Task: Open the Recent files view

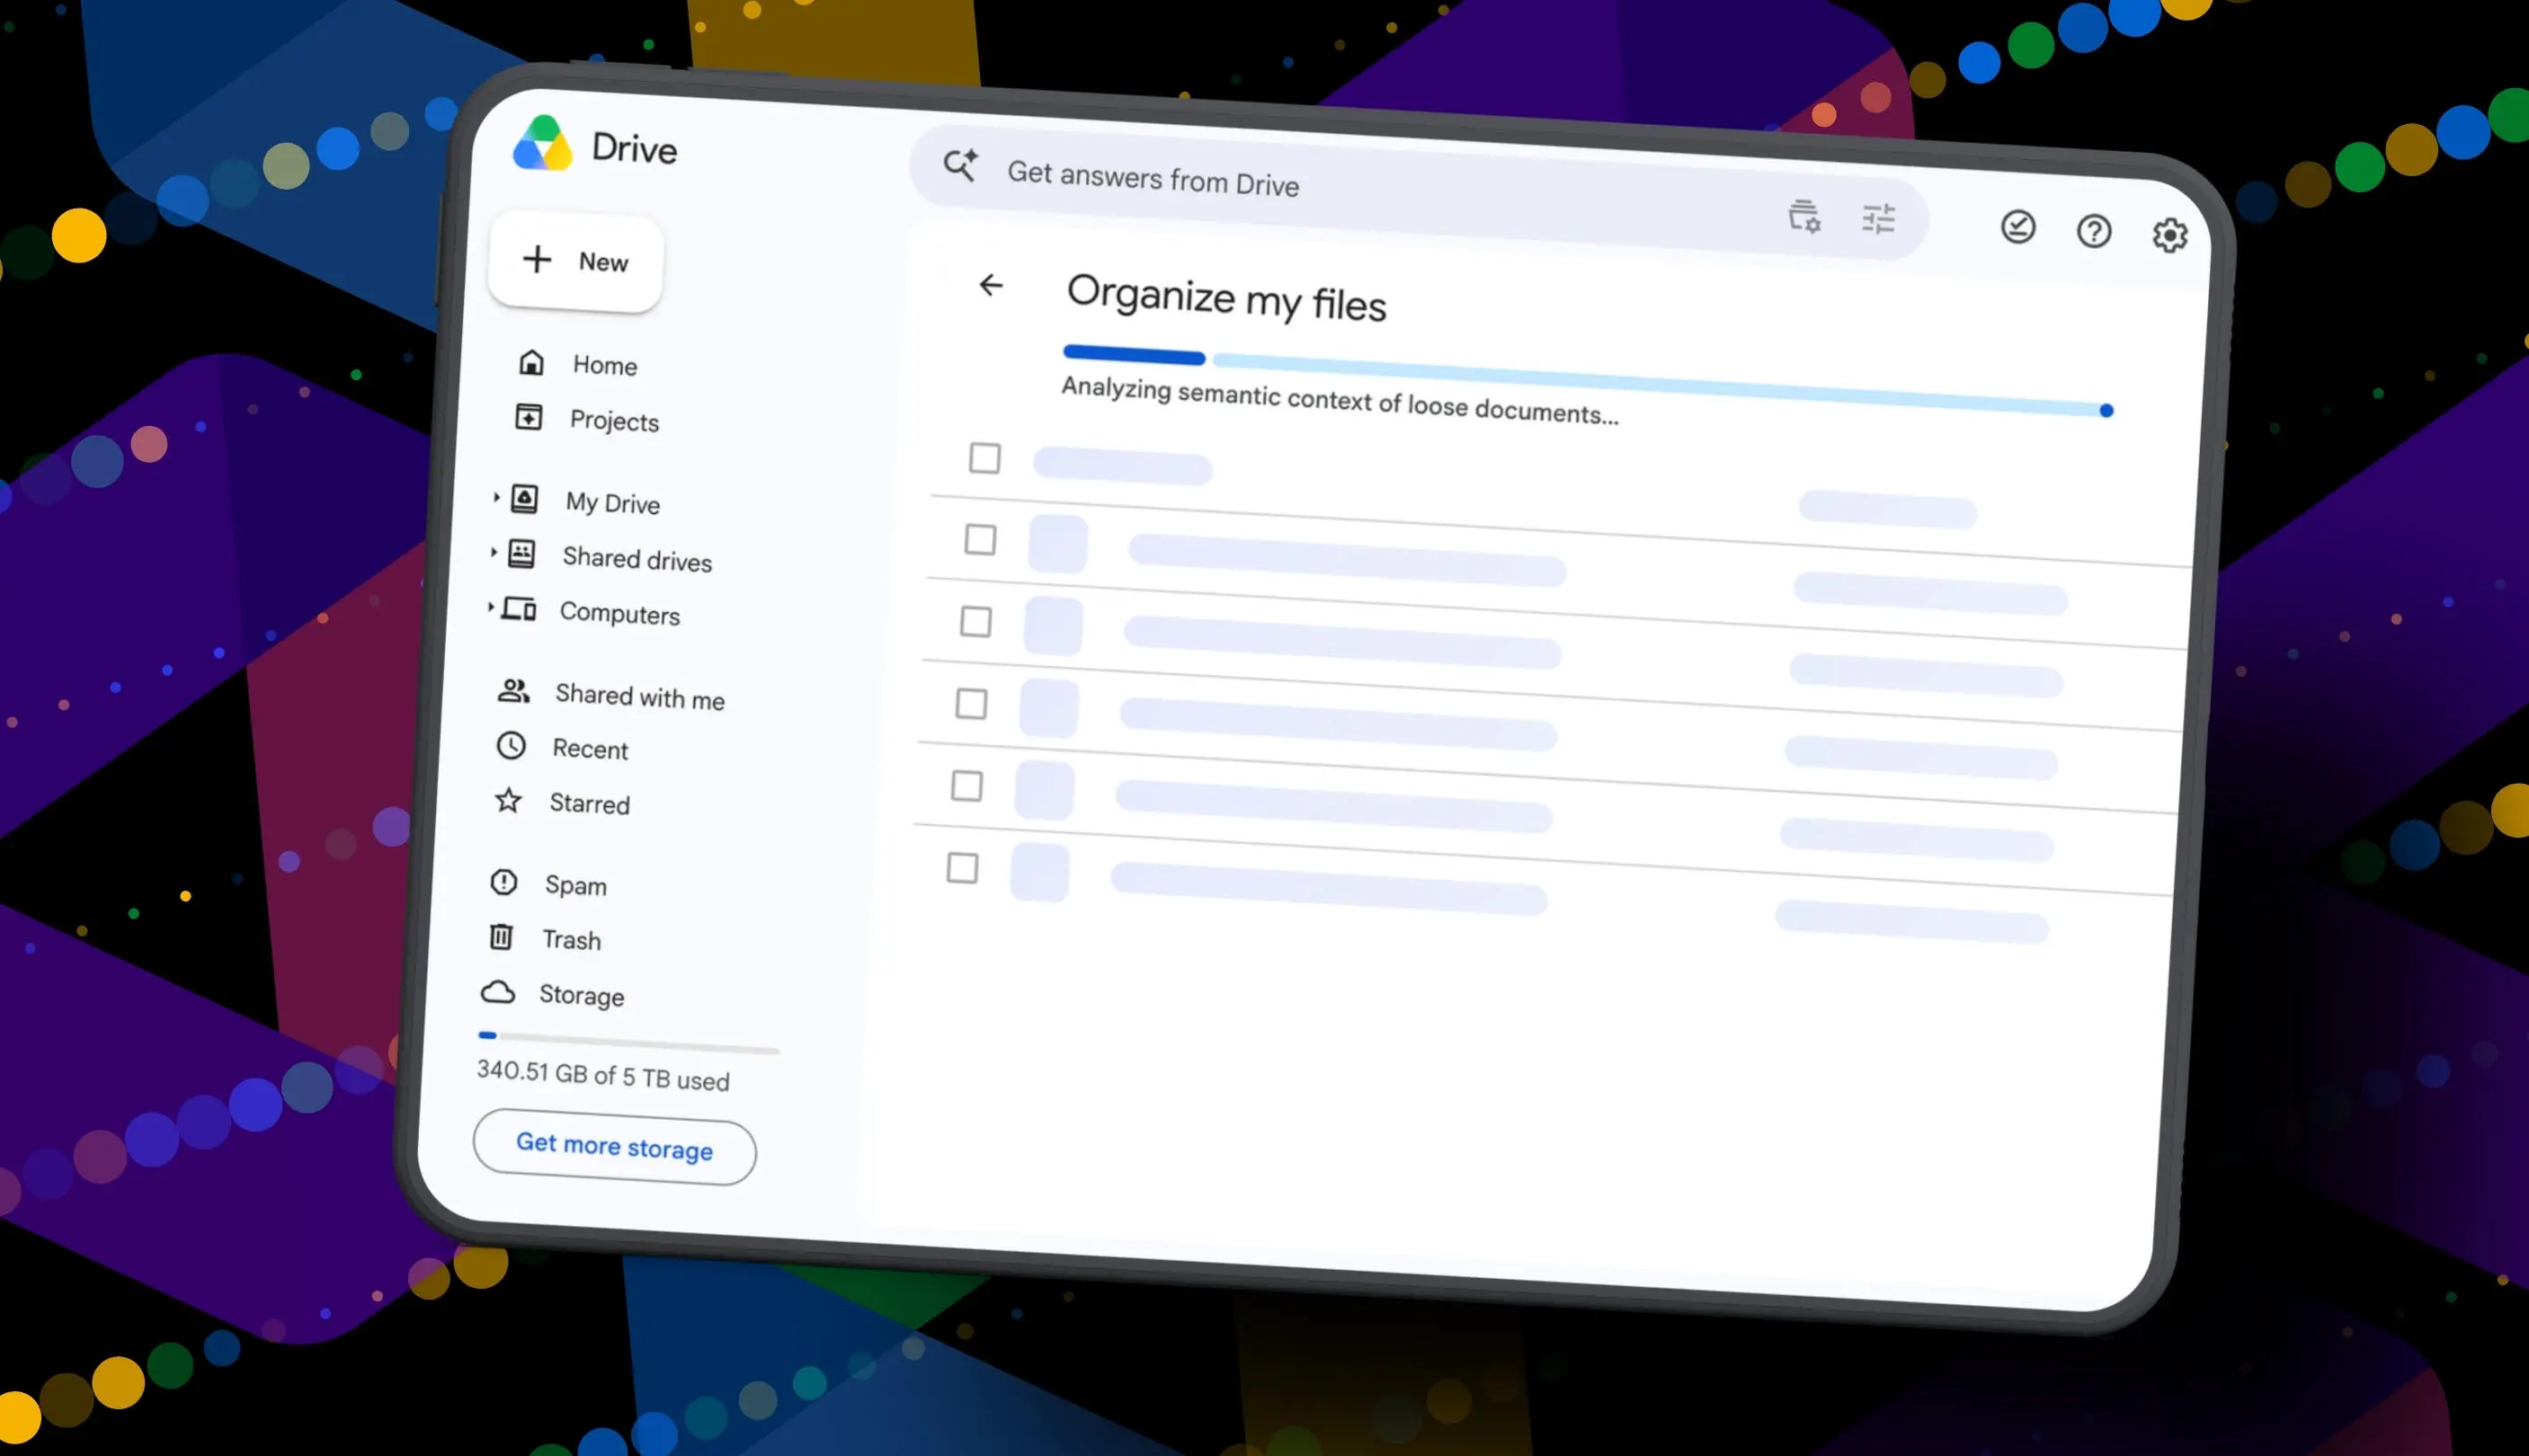Action: pos(590,749)
